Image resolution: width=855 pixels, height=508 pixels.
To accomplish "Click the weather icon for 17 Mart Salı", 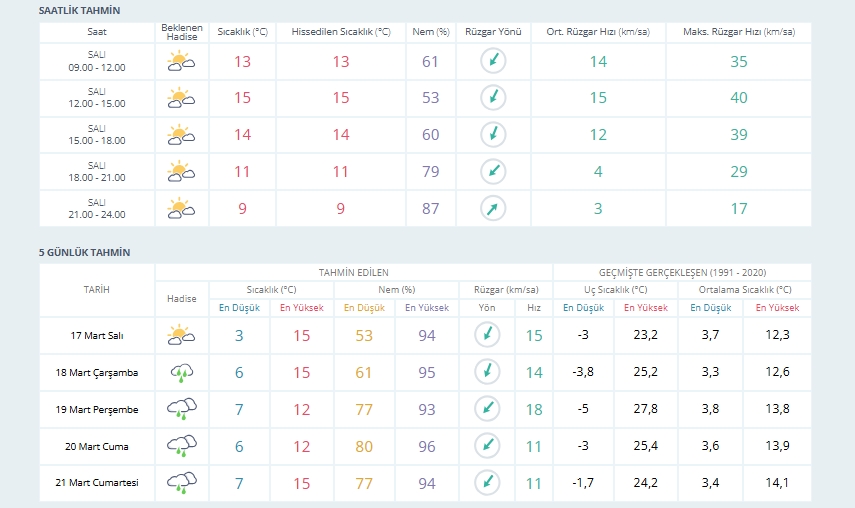I will pos(181,335).
